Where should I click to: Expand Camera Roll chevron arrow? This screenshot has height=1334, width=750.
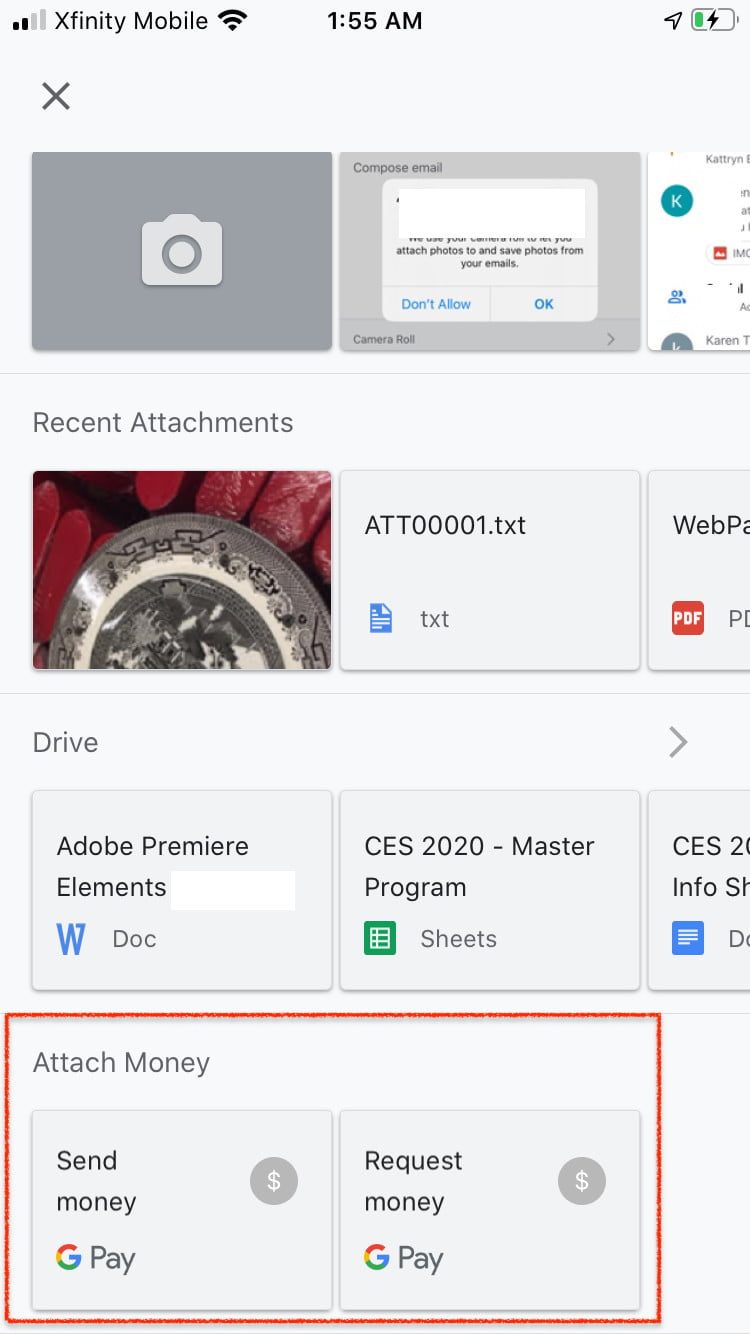[611, 340]
